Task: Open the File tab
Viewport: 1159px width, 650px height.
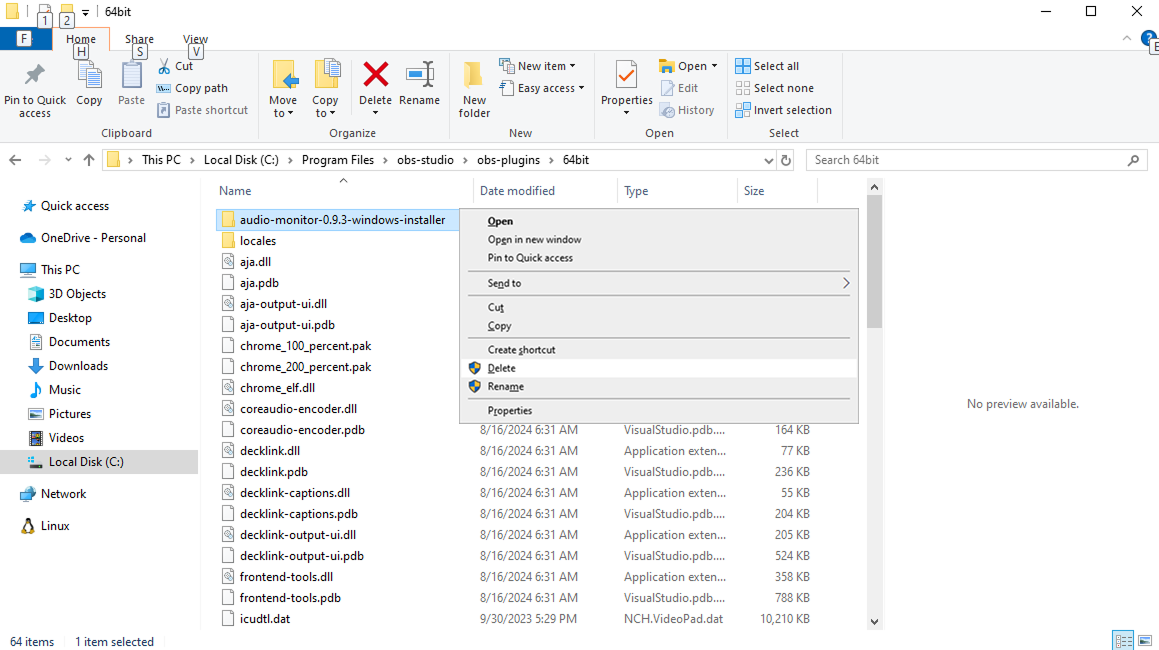Action: tap(25, 39)
